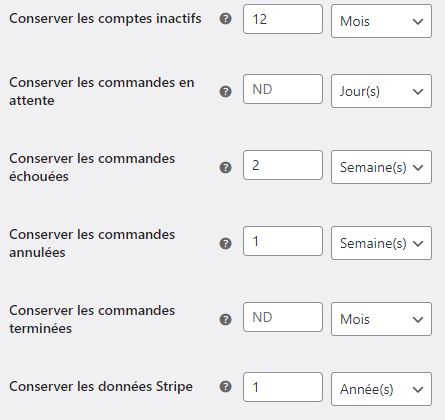Click the Conserver les comptes inactifs label

[x=105, y=19]
